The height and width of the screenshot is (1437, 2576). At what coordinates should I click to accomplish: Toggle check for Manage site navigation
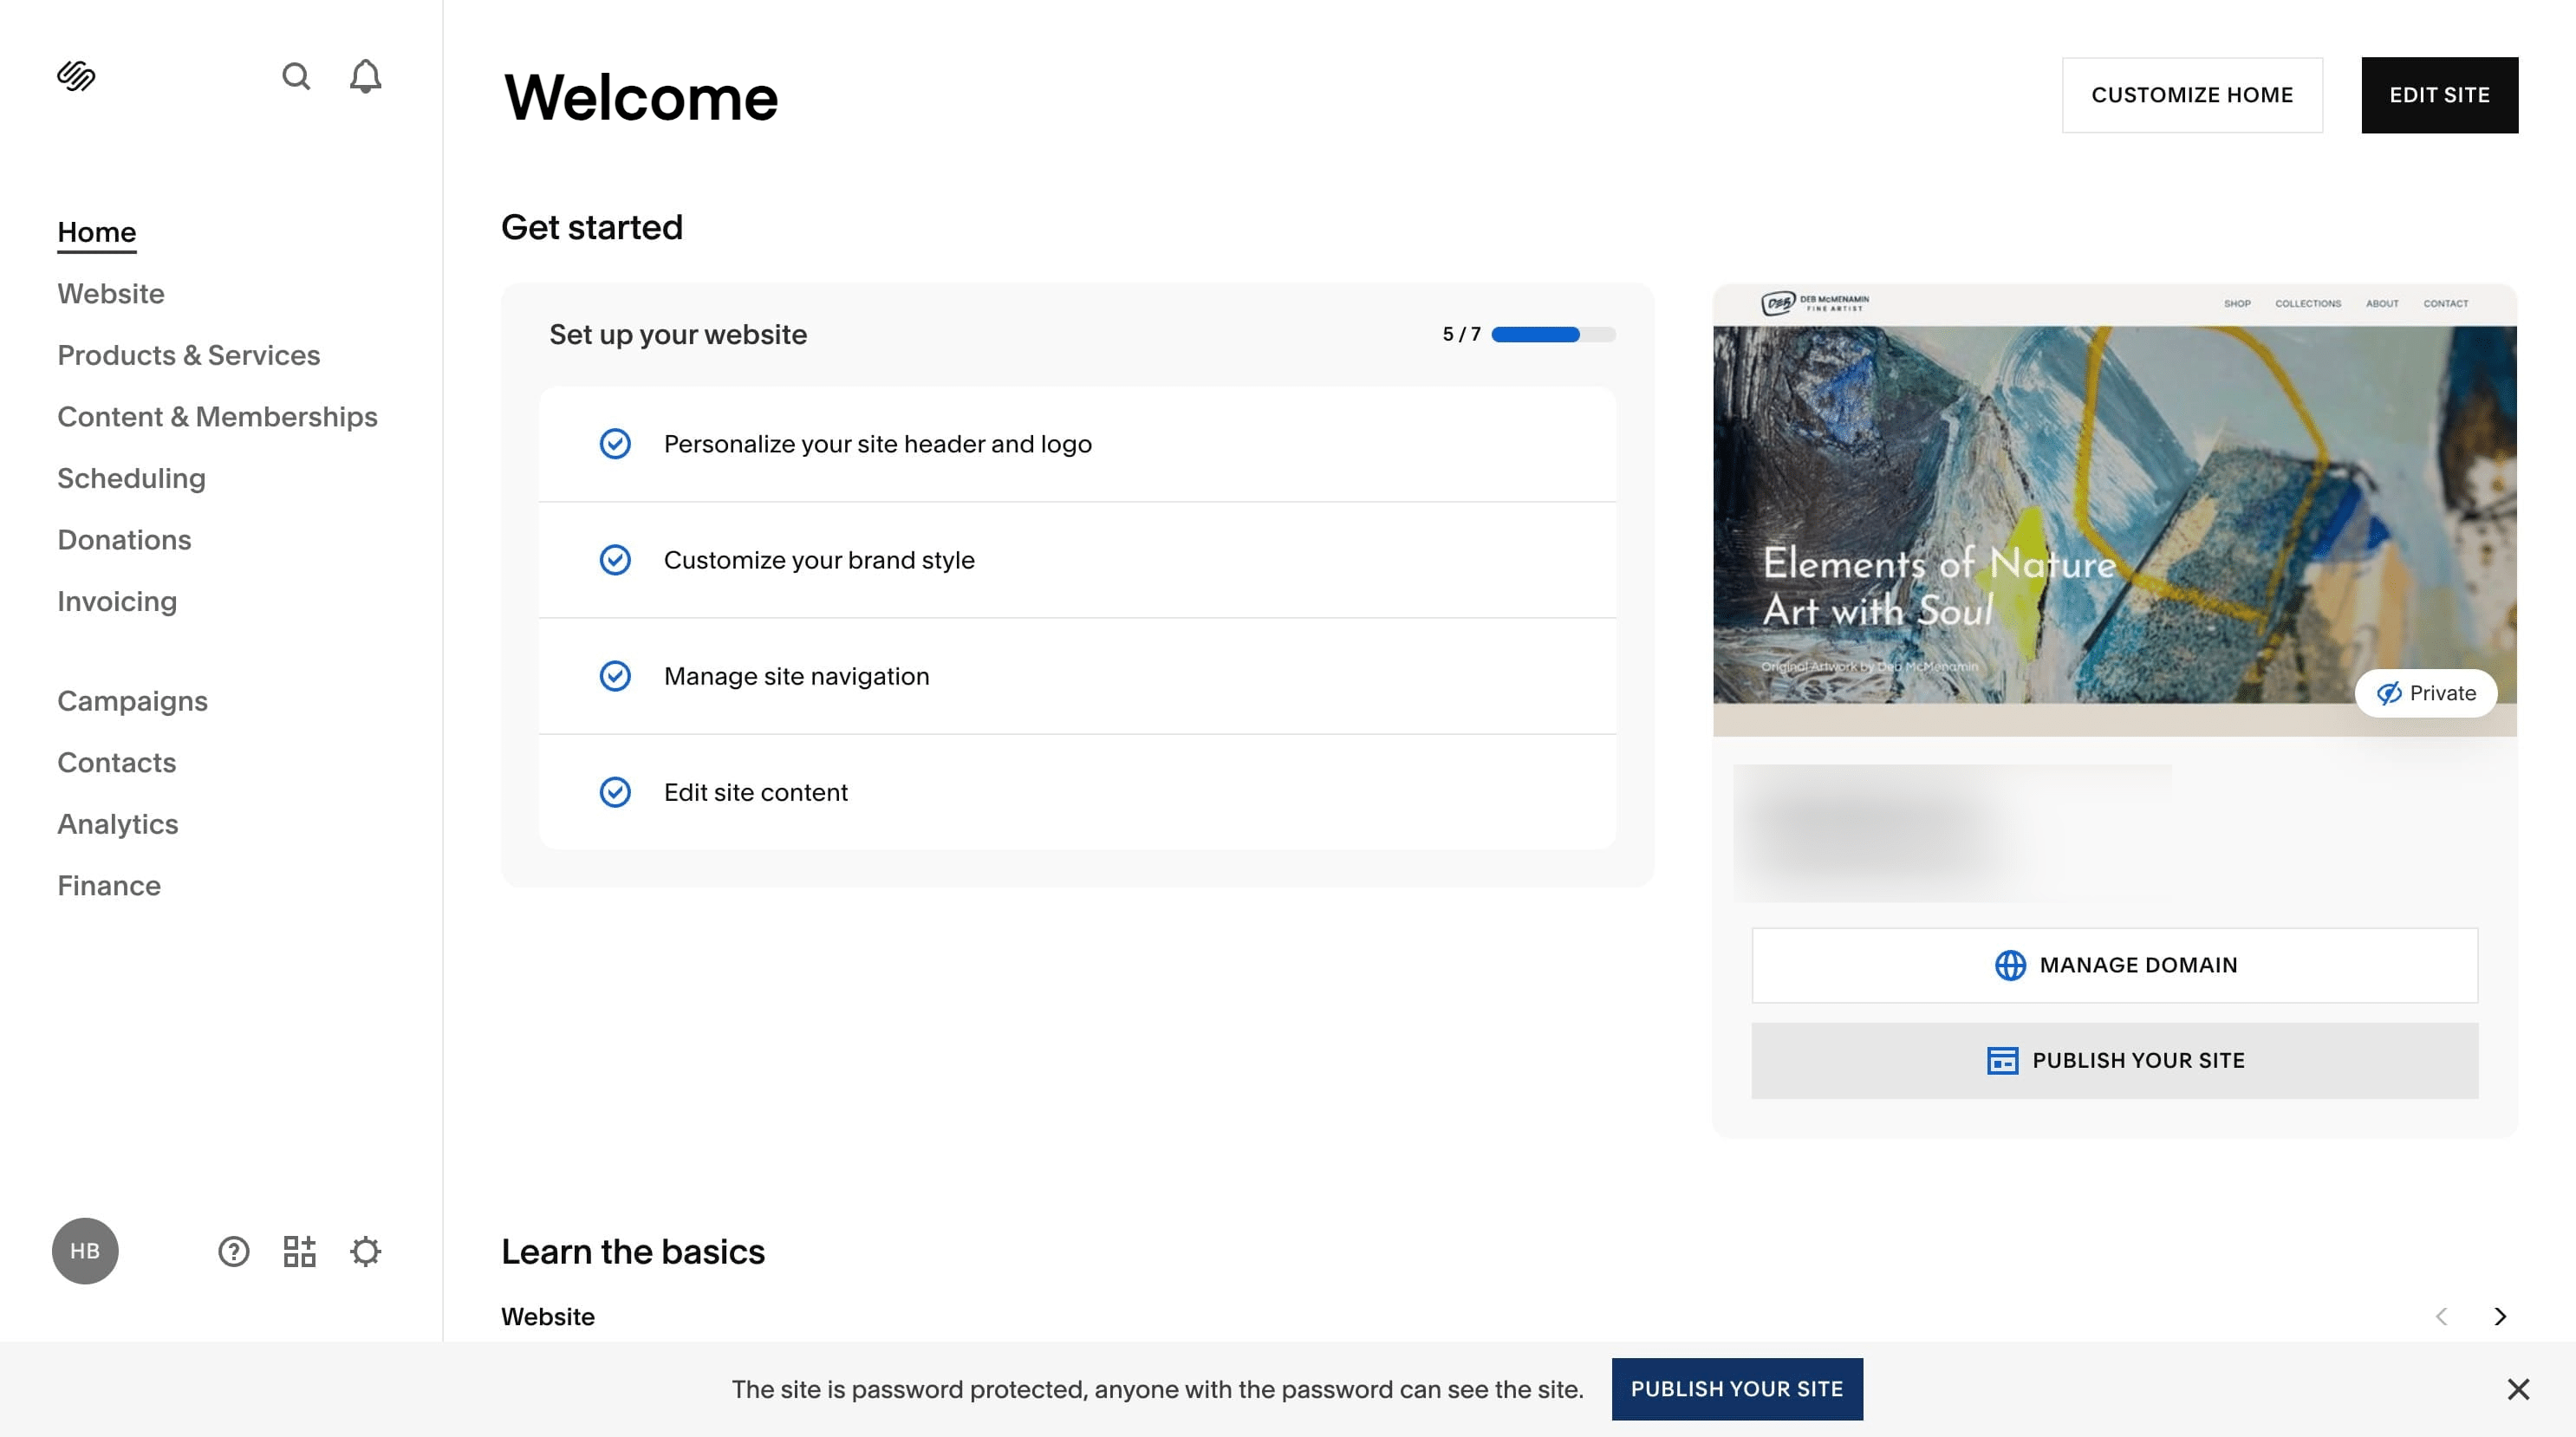[x=615, y=676]
